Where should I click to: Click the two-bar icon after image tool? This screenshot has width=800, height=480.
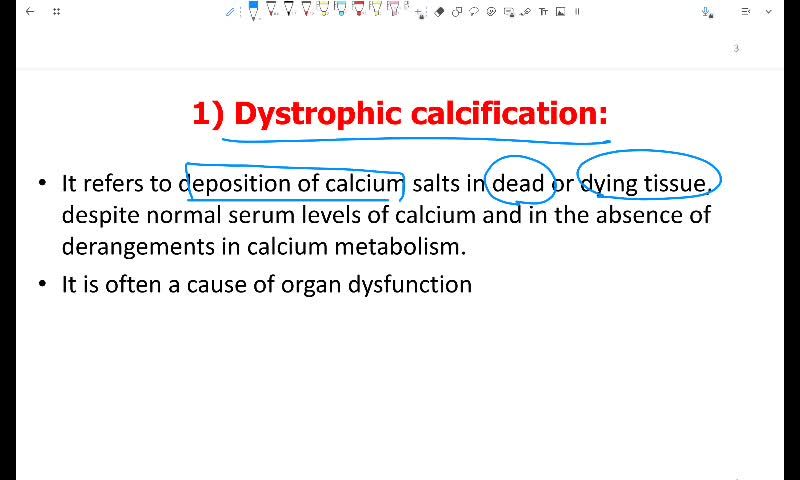[x=578, y=11]
